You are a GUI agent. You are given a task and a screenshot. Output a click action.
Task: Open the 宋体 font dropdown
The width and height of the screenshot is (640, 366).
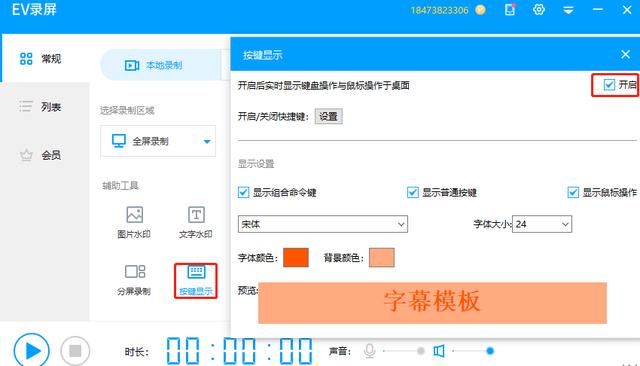(323, 224)
